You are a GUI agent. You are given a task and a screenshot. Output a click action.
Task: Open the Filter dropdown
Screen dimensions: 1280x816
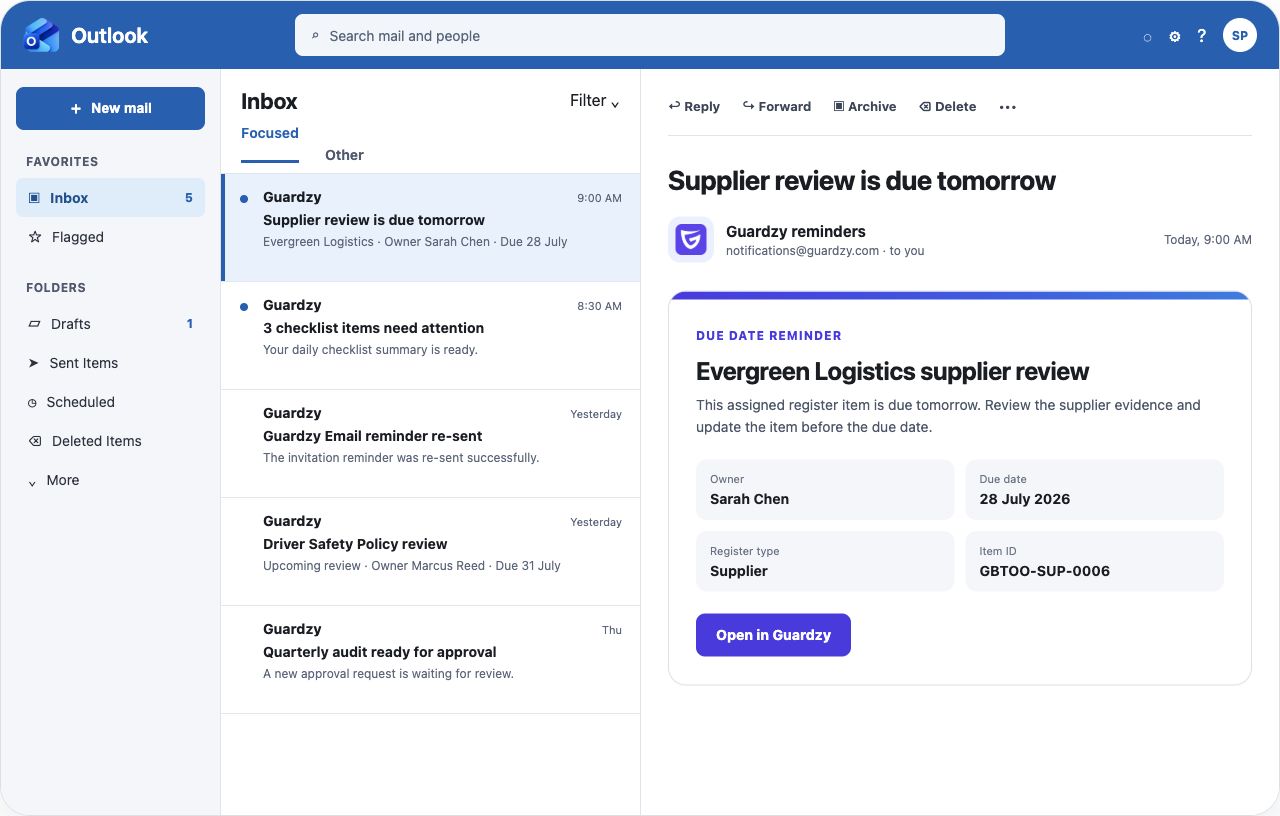point(595,101)
